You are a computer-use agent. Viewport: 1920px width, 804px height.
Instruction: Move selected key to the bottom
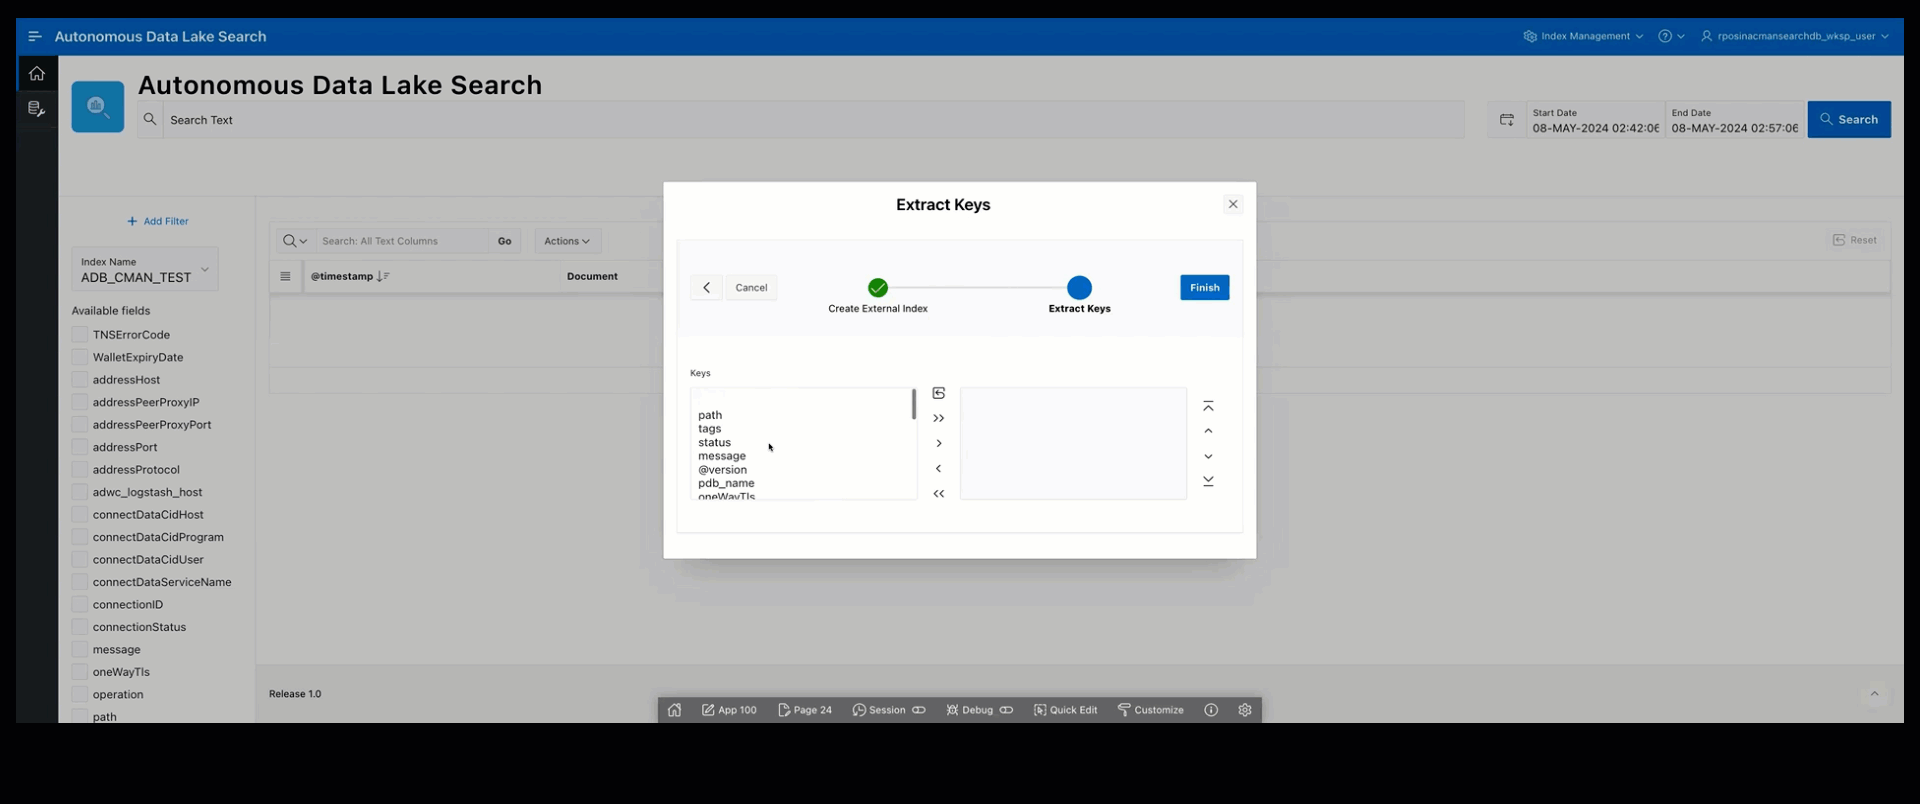(1208, 481)
